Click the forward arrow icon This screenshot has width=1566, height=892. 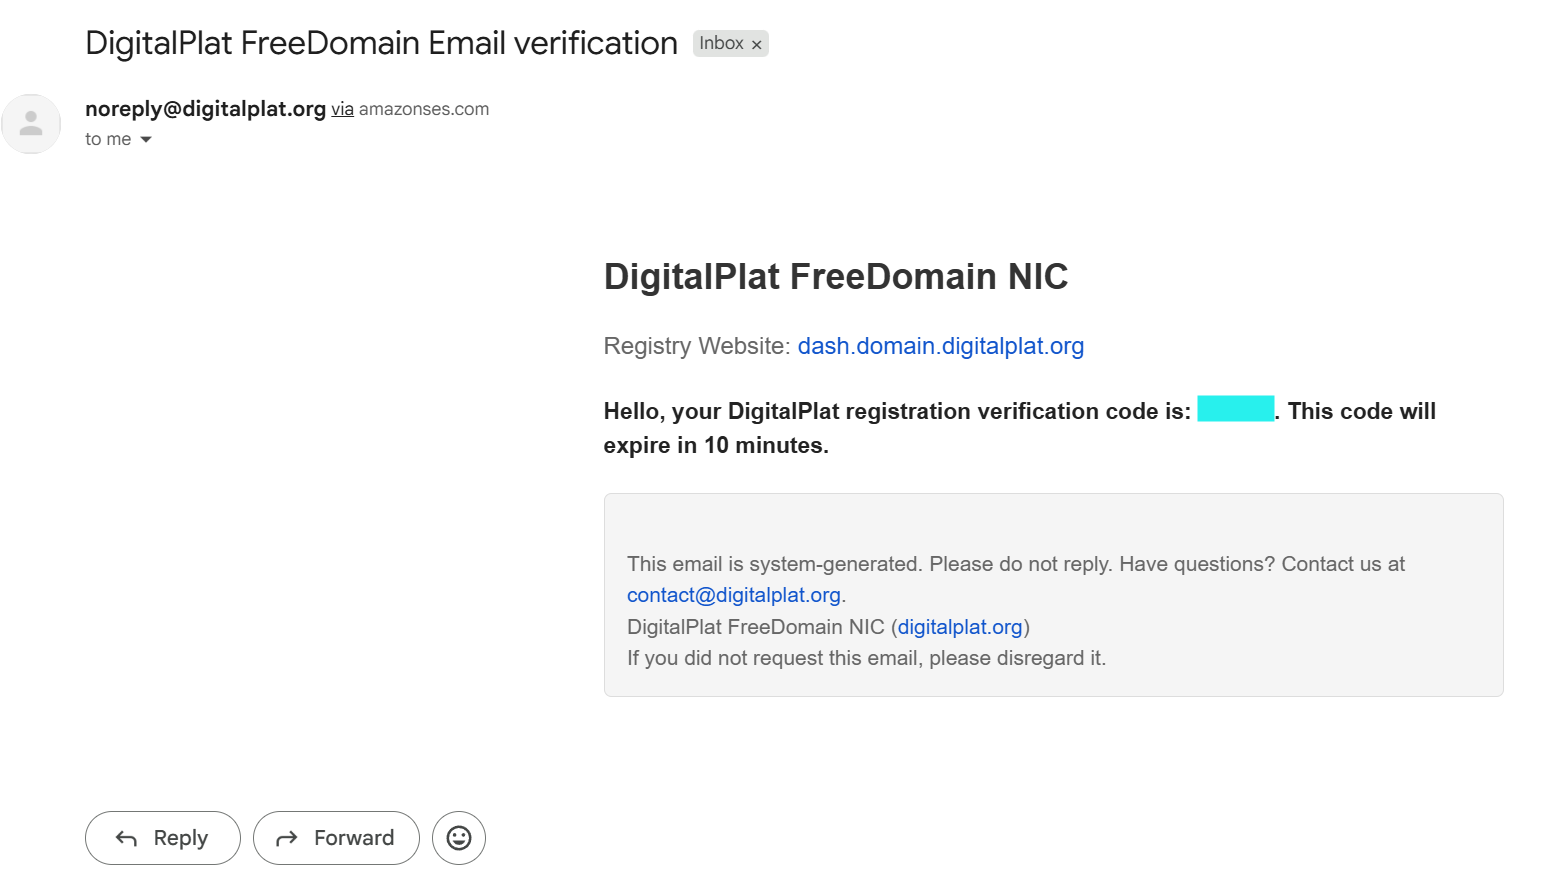coord(287,838)
